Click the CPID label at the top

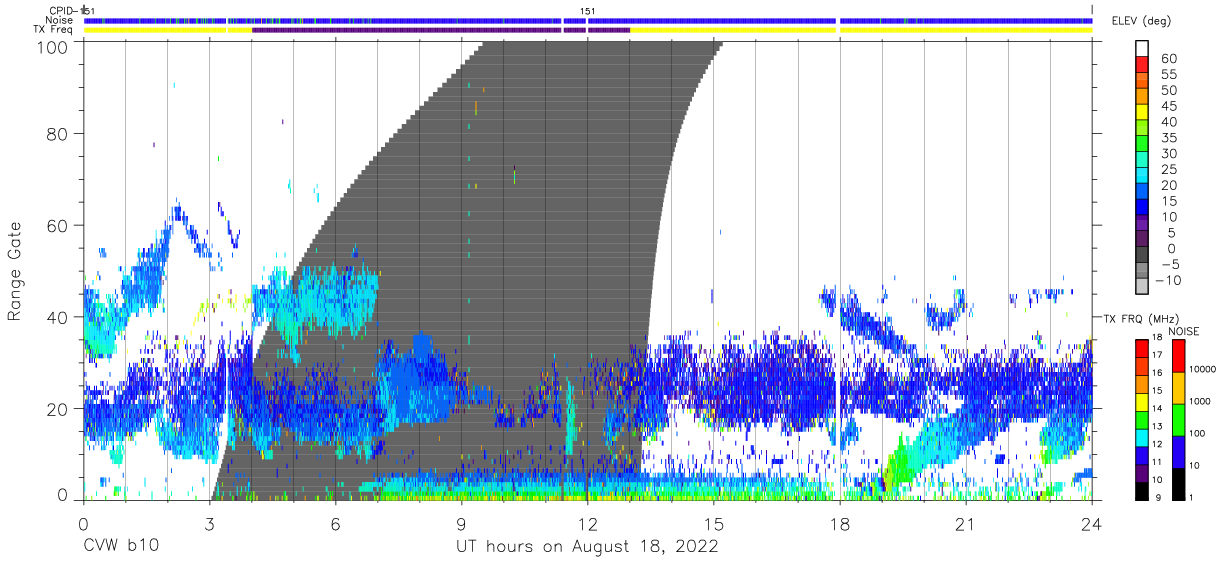pyautogui.click(x=61, y=11)
